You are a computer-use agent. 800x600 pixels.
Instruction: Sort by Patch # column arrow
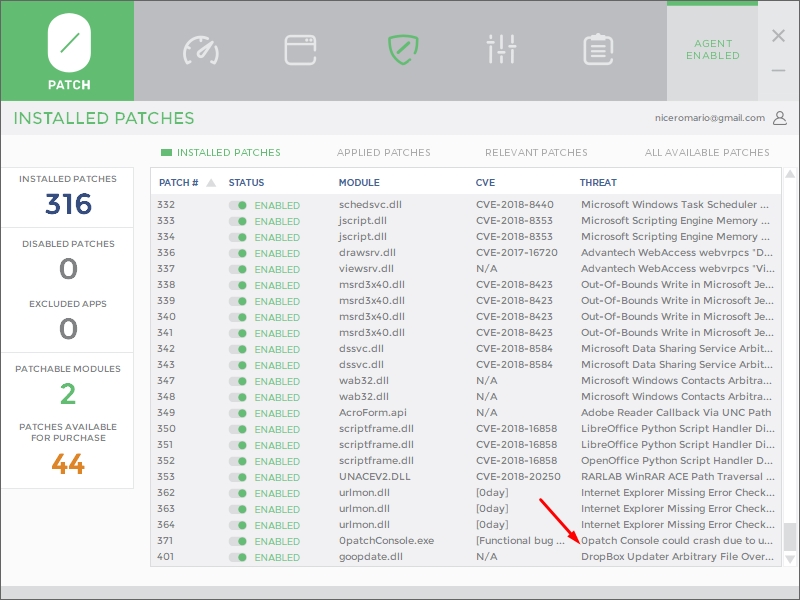(x=211, y=183)
